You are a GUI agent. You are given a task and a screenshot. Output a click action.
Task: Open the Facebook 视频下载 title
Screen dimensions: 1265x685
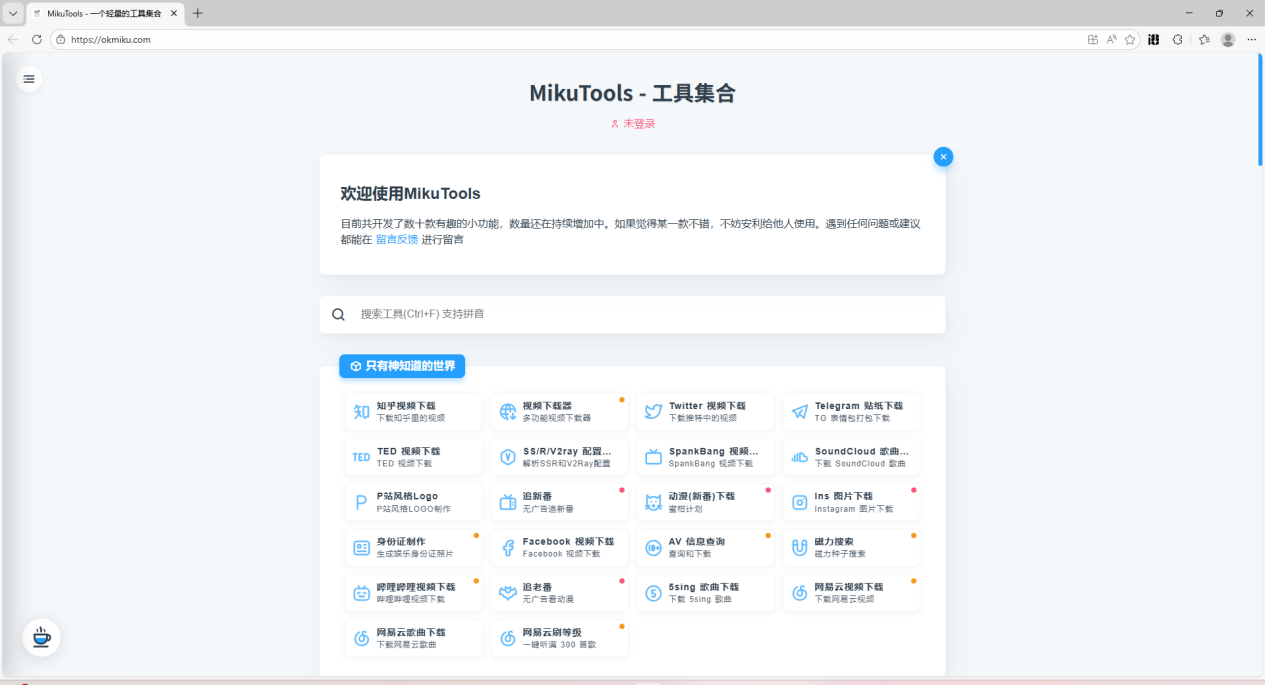click(568, 541)
